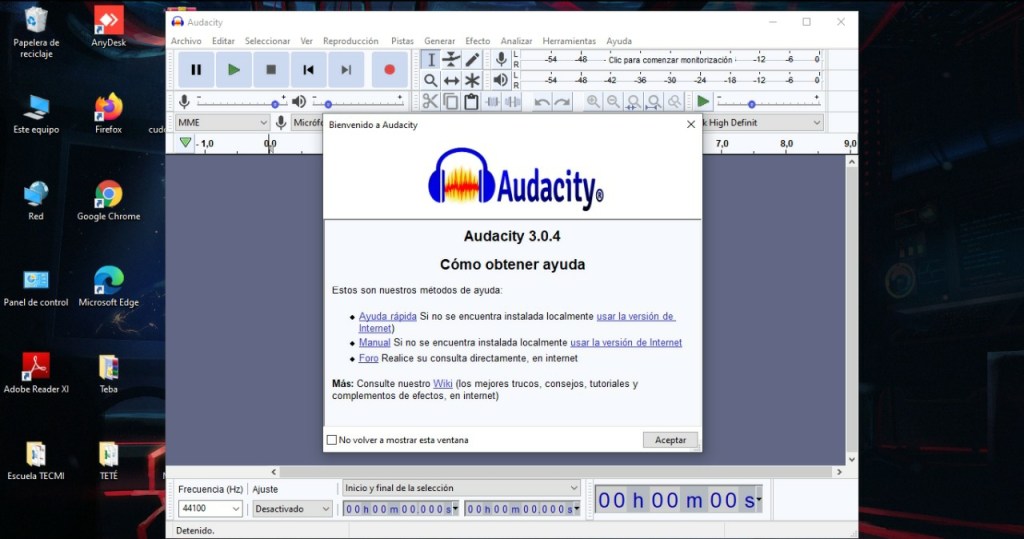Open the Archivo menu
This screenshot has width=1024, height=539.
pyautogui.click(x=186, y=41)
